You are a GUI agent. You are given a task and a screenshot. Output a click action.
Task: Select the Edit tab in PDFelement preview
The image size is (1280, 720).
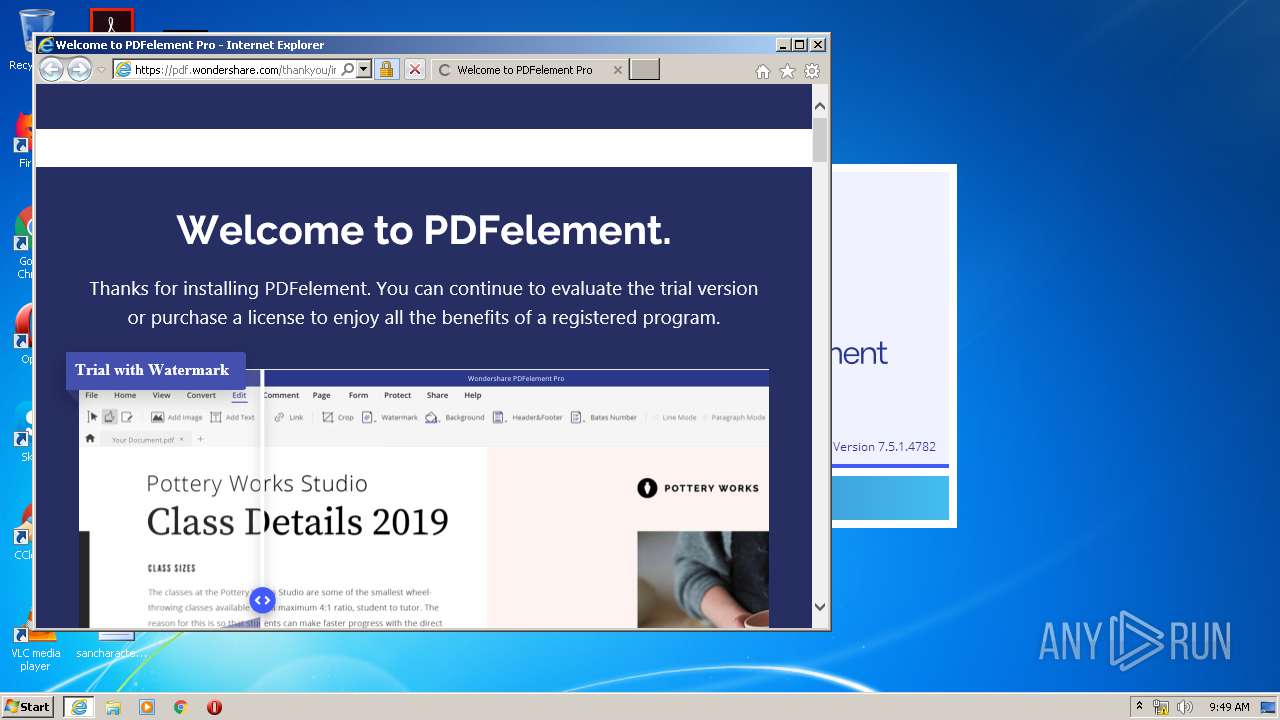tap(239, 395)
